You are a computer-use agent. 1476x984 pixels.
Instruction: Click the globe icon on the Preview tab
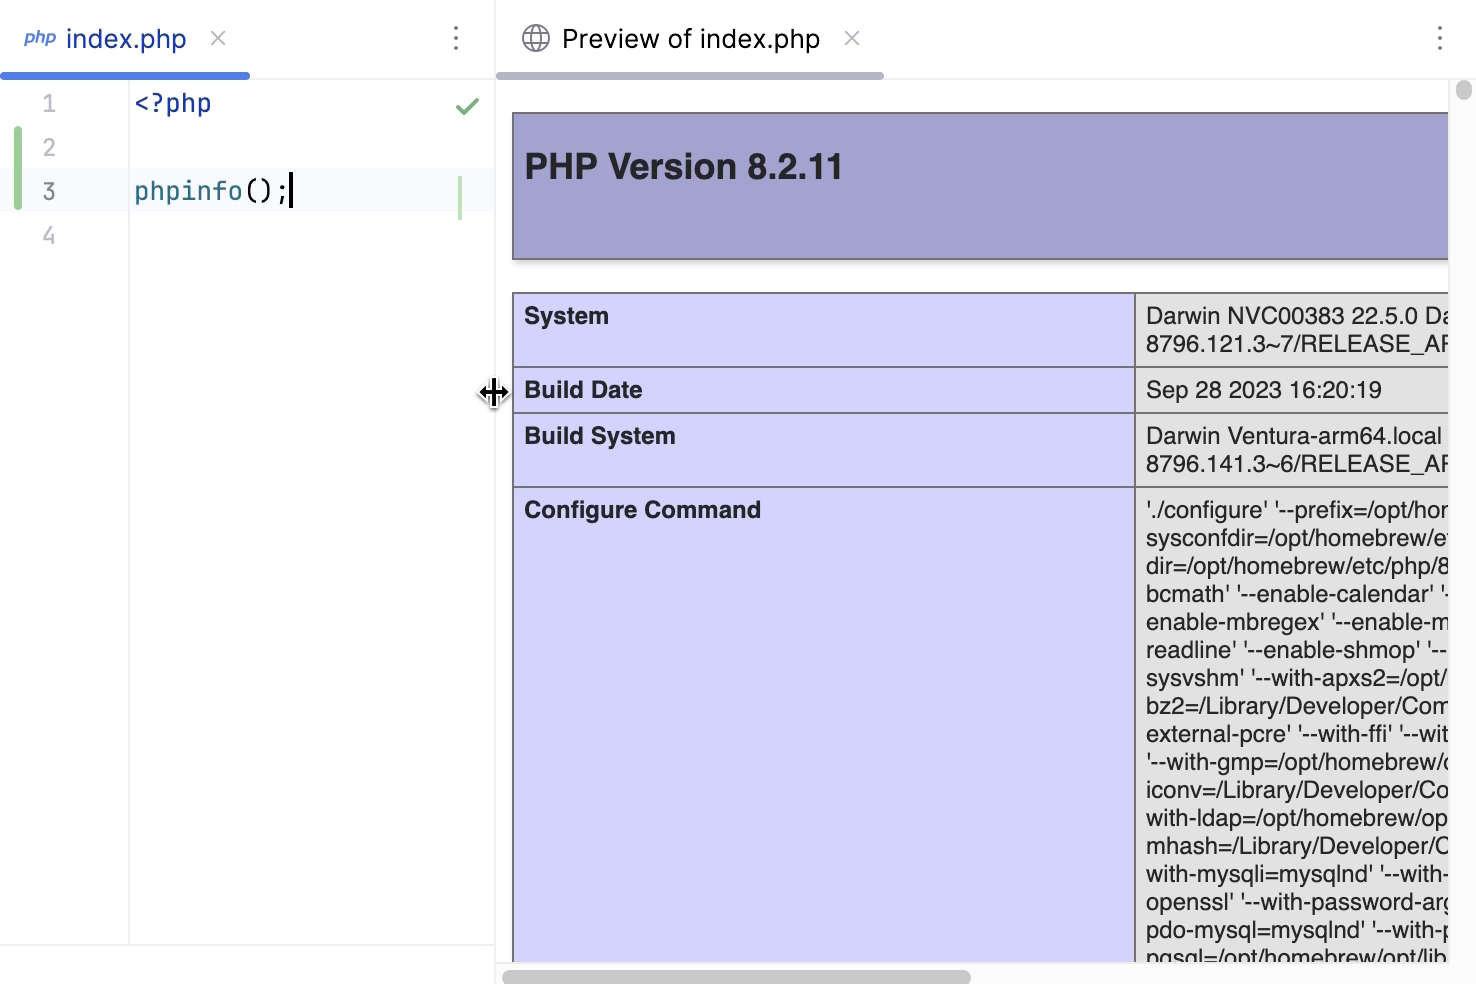pyautogui.click(x=536, y=38)
